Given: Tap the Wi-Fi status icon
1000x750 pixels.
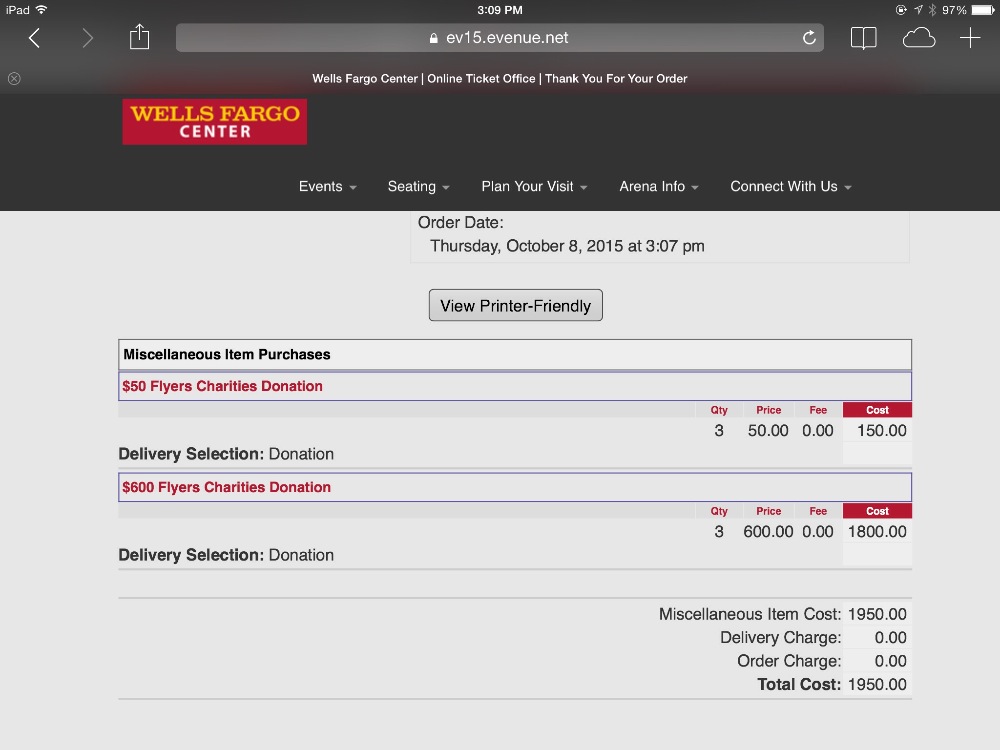Looking at the screenshot, I should [41, 10].
